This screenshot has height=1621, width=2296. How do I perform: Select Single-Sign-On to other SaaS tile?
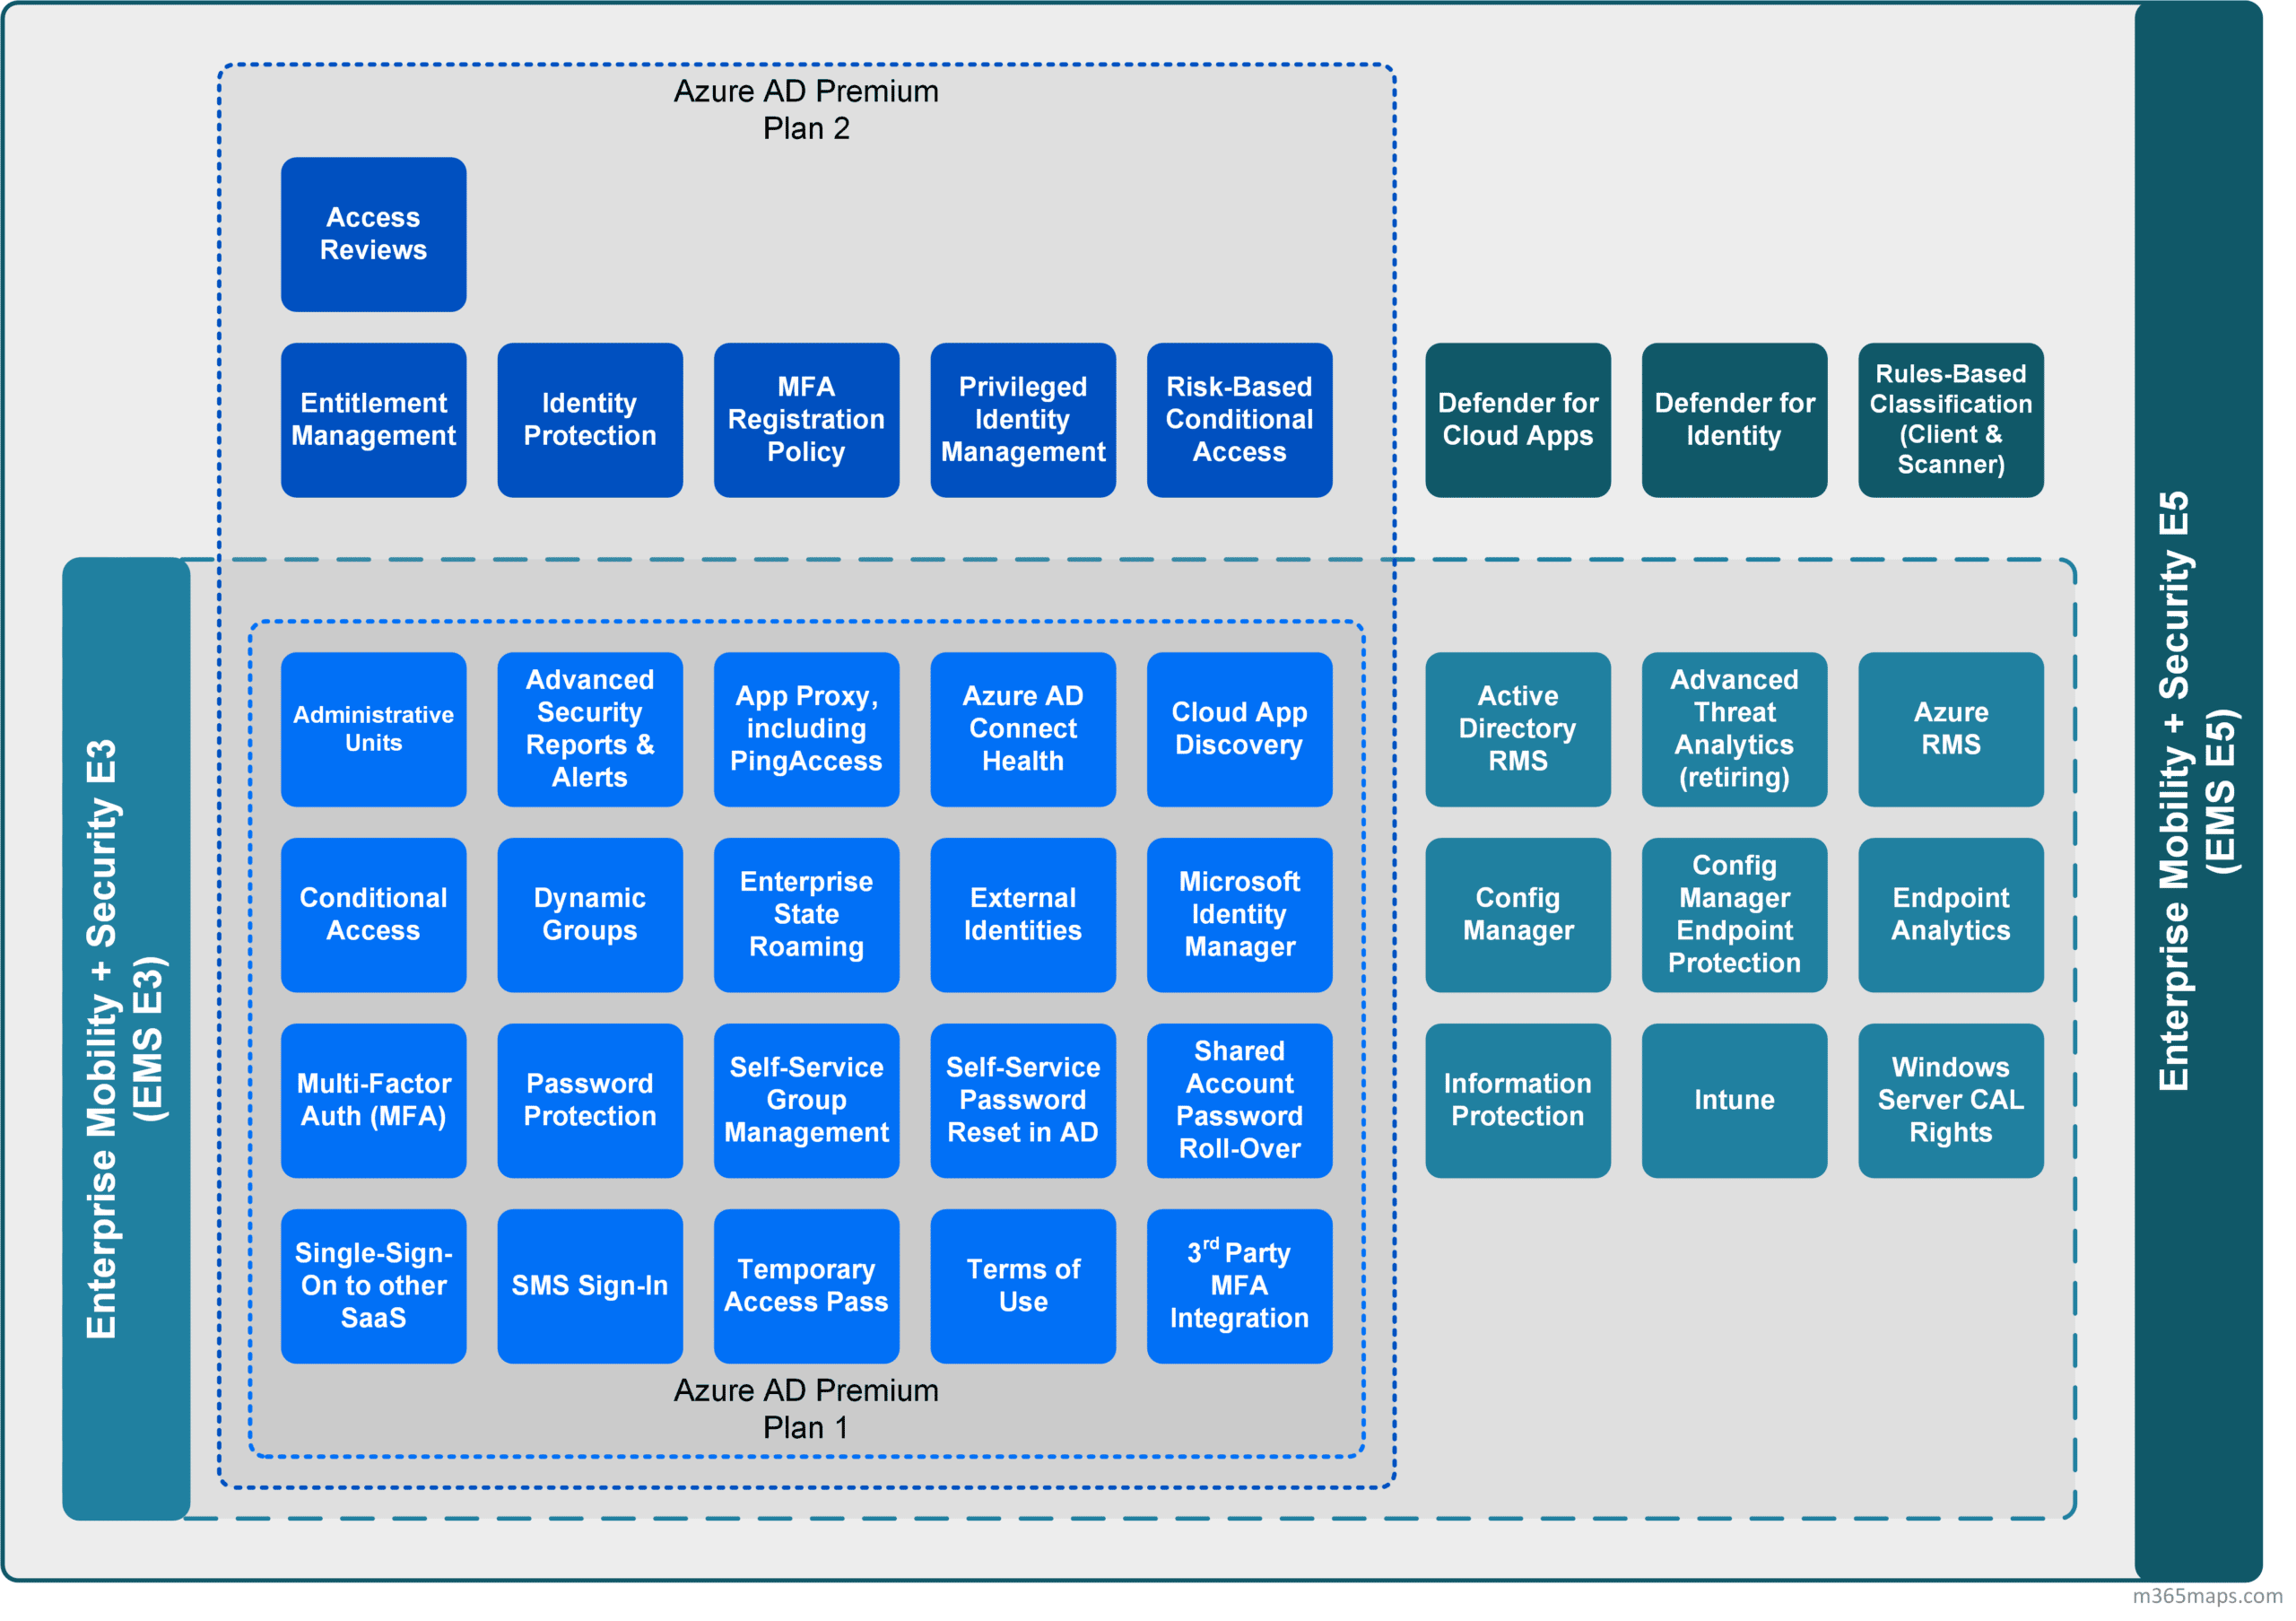click(373, 1286)
